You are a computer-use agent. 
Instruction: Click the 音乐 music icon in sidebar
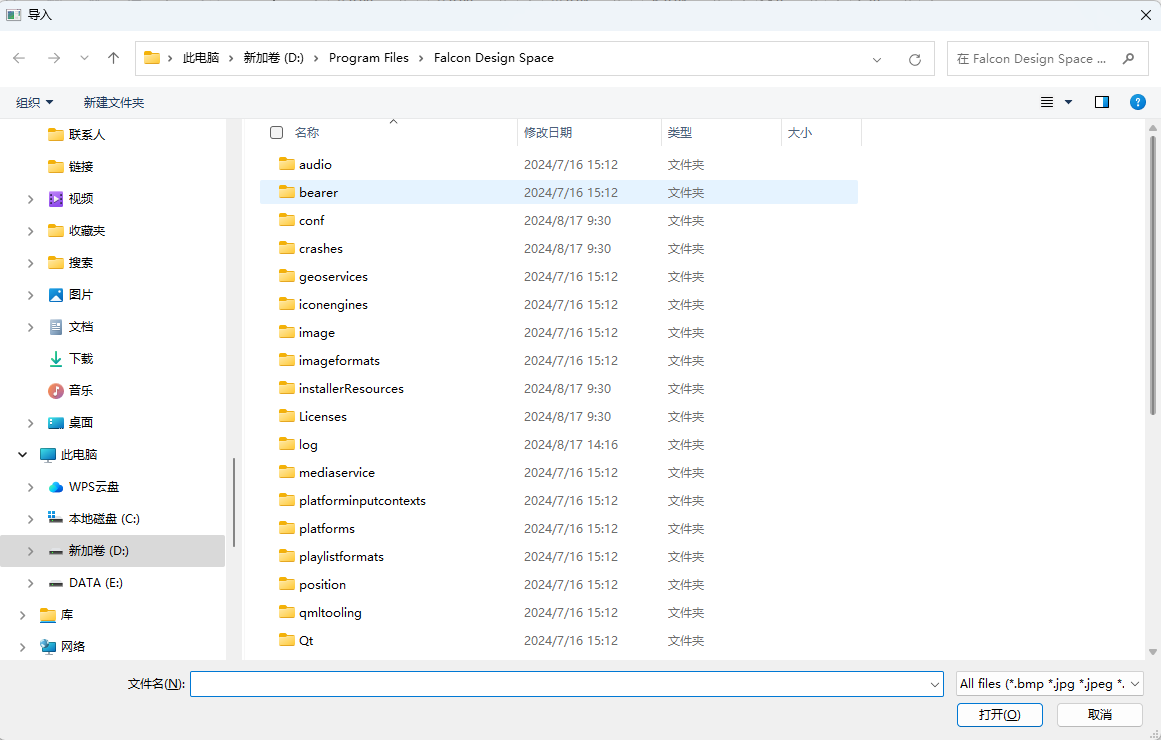coord(56,391)
